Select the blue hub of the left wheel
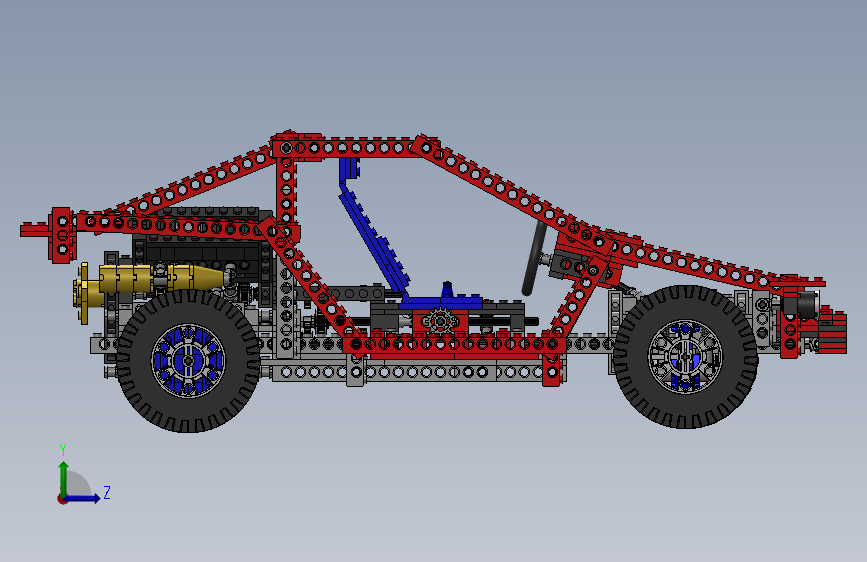 (189, 361)
